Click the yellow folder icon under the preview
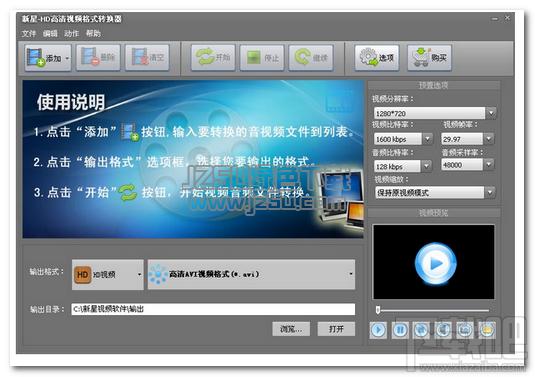 [x=487, y=330]
